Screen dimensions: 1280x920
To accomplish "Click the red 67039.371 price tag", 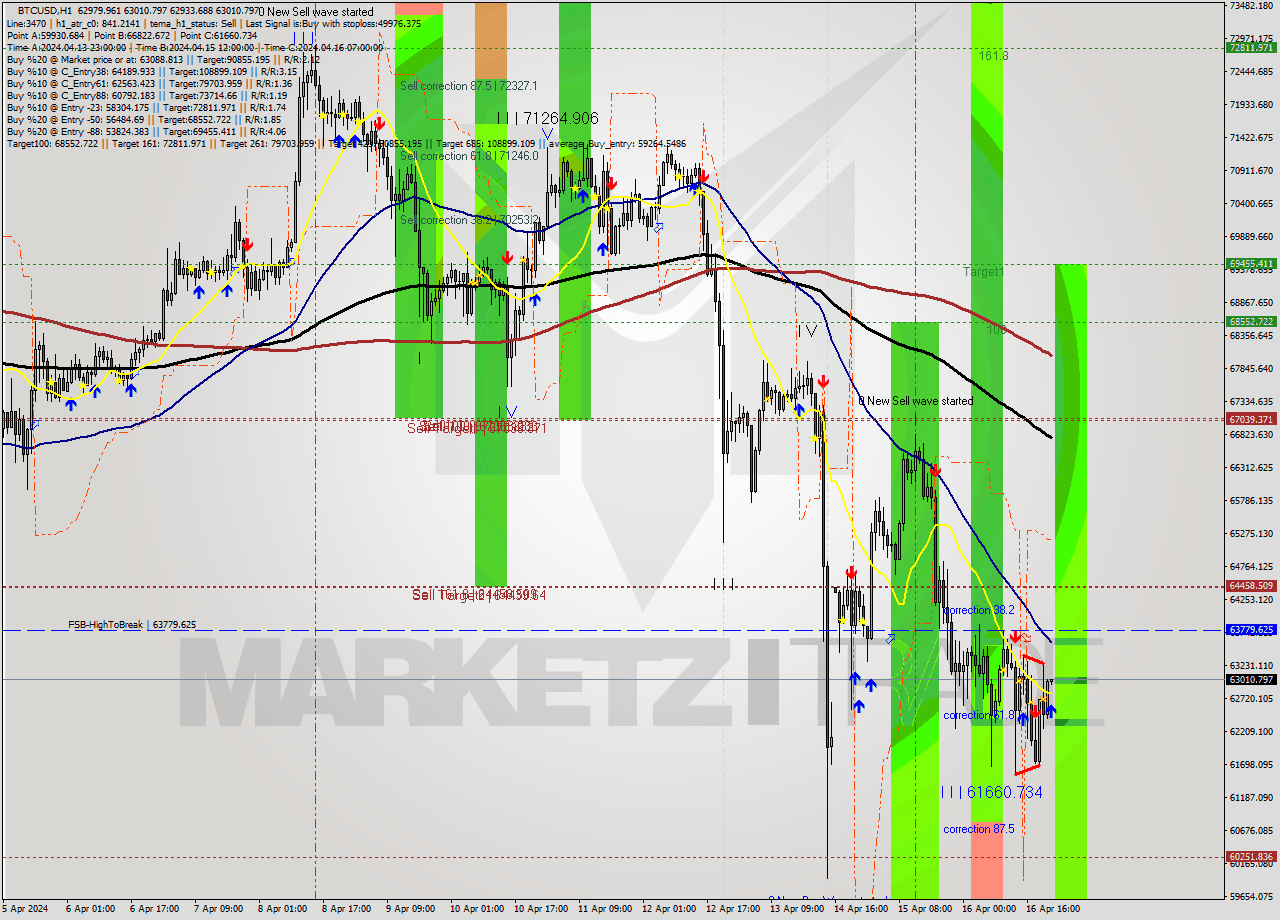I will [x=1251, y=419].
